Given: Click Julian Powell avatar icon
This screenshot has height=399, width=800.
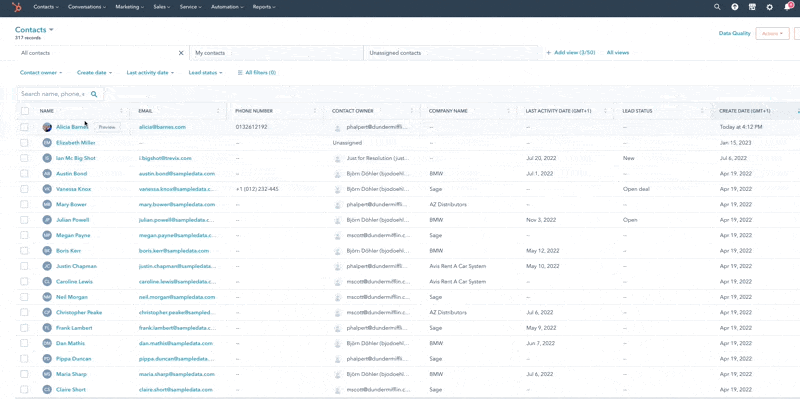Looking at the screenshot, I should click(47, 220).
